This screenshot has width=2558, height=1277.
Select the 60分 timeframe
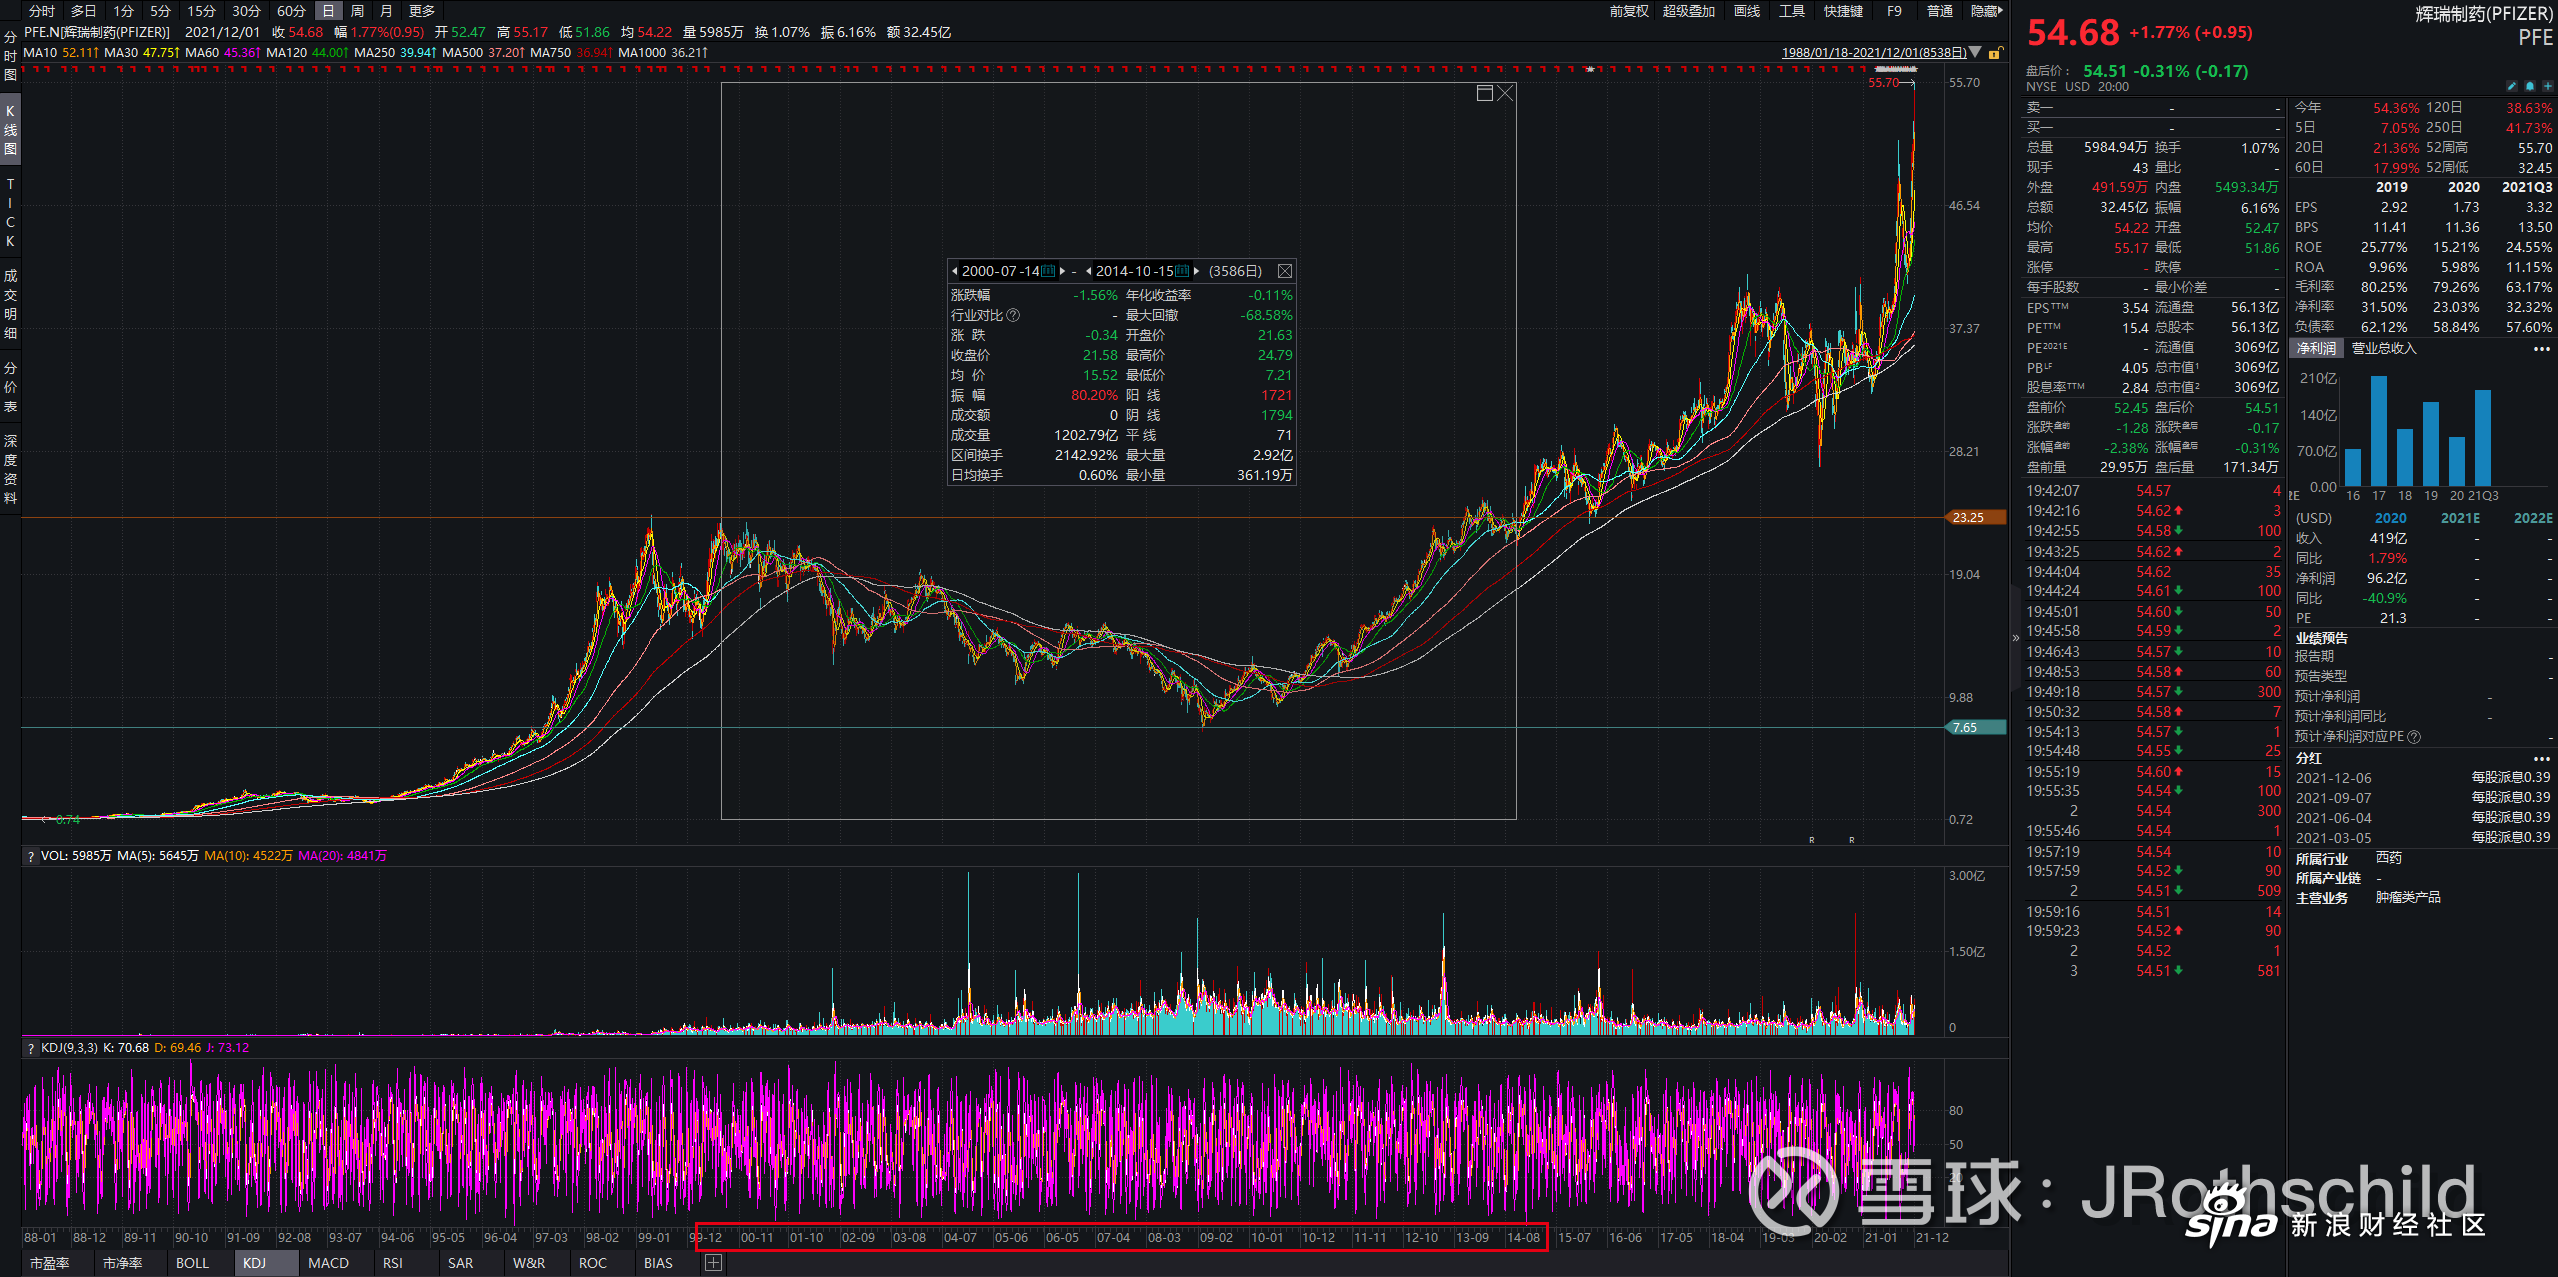click(x=291, y=11)
